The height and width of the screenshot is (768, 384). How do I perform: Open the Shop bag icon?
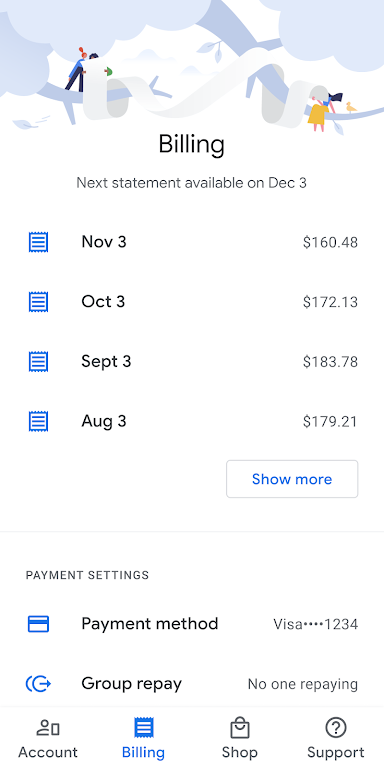[x=240, y=728]
